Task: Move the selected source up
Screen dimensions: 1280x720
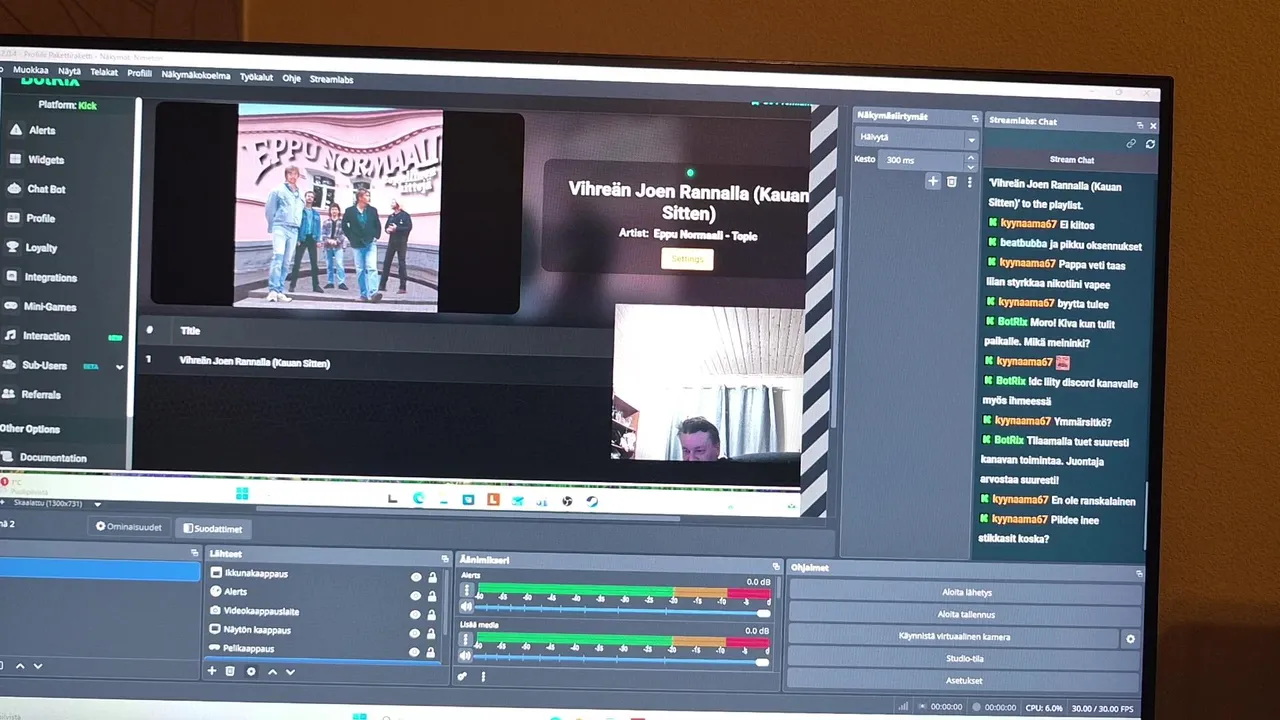Action: [x=272, y=672]
